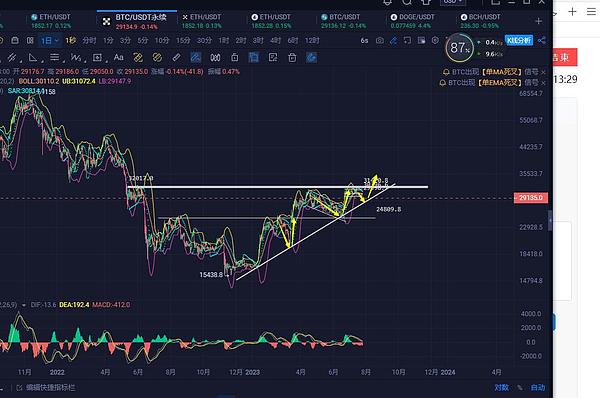Click the bell icon of 单MA死叉 alert
Image resolution: width=600 pixels, height=398 pixels.
[446, 72]
